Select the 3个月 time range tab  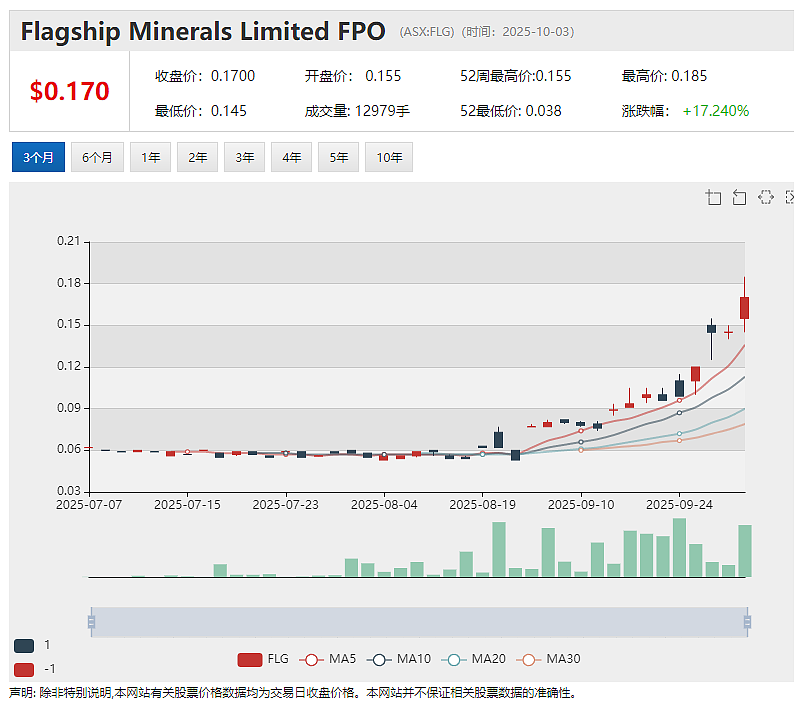(x=38, y=157)
